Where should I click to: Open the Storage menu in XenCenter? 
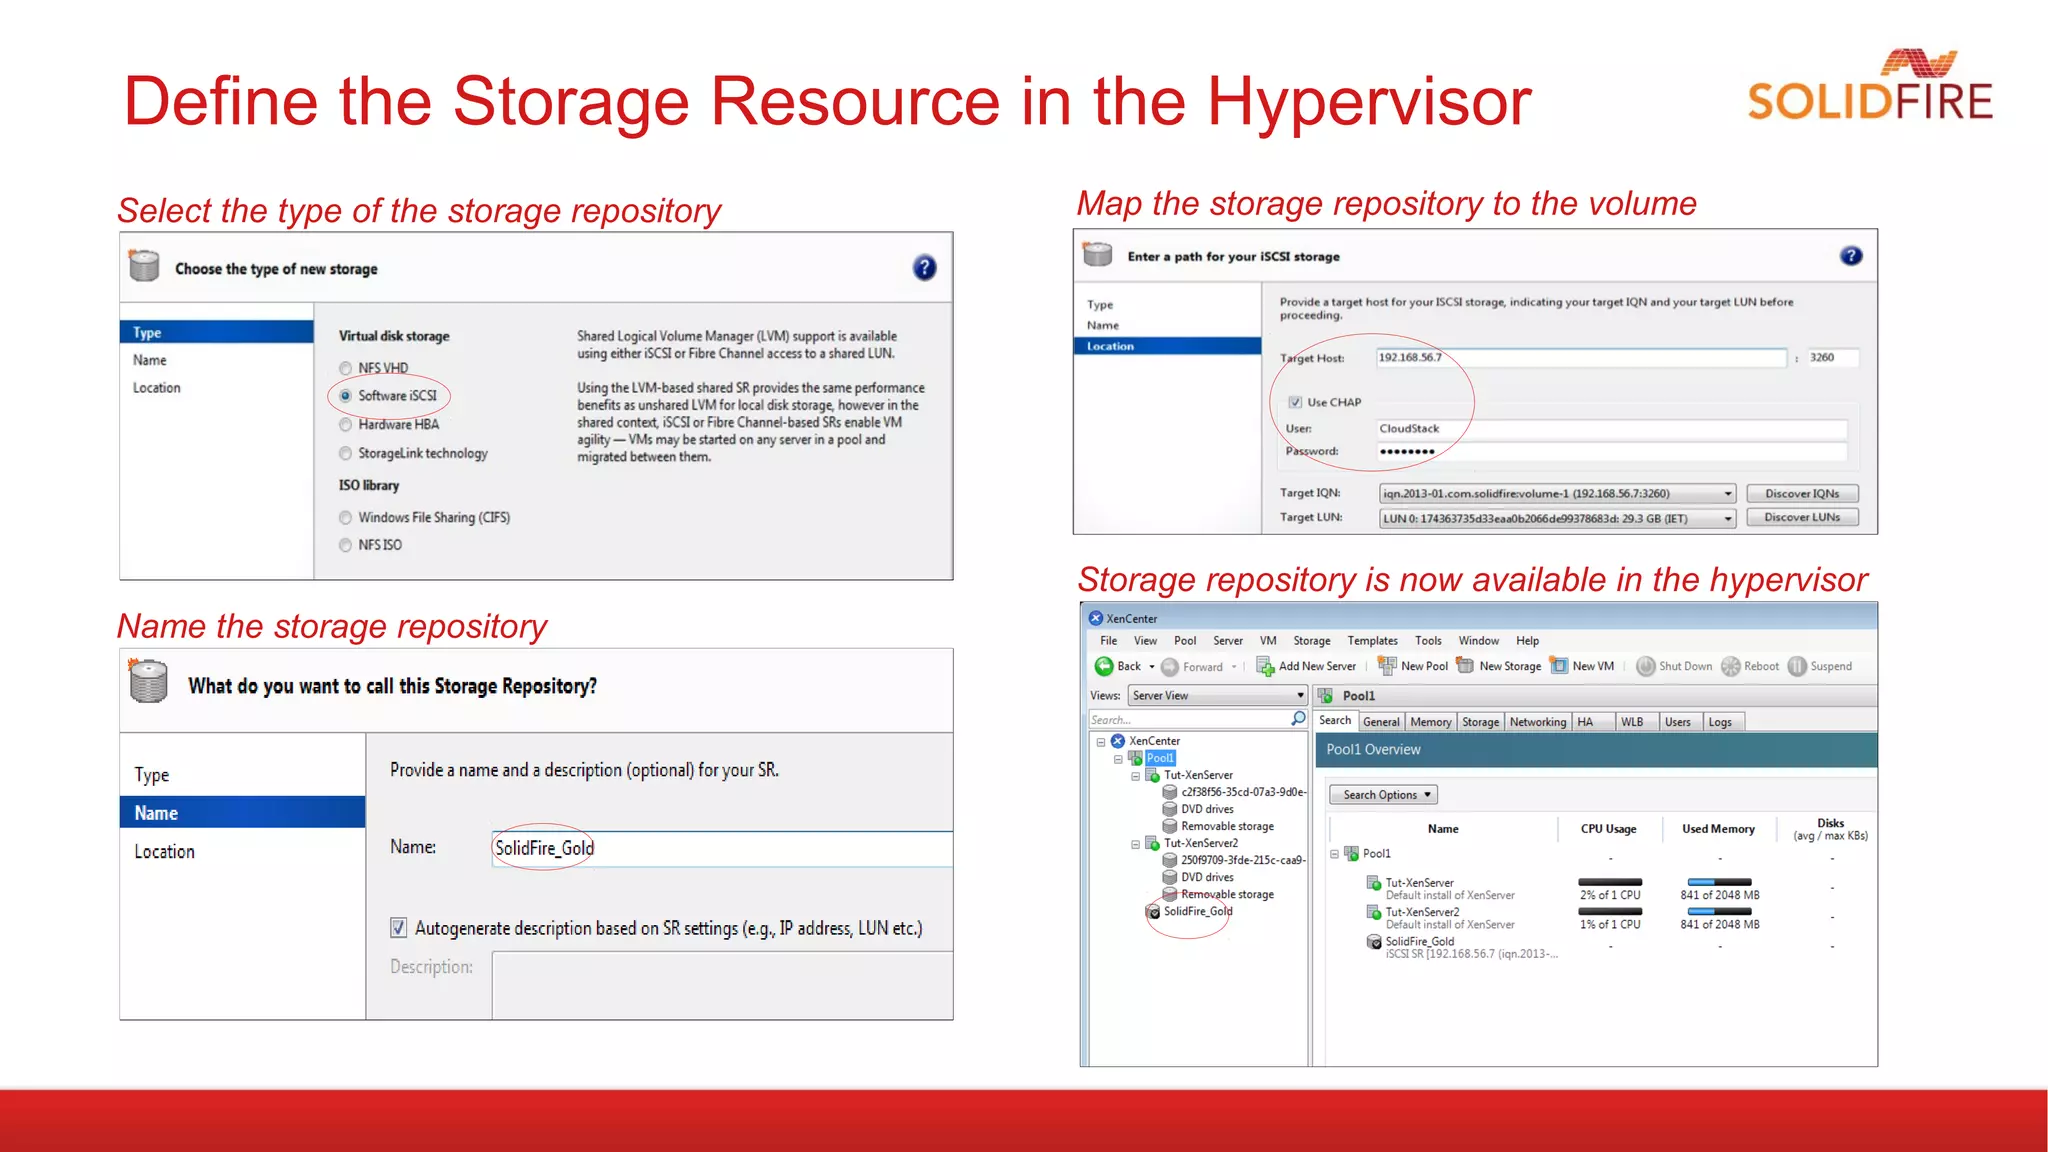[1311, 641]
